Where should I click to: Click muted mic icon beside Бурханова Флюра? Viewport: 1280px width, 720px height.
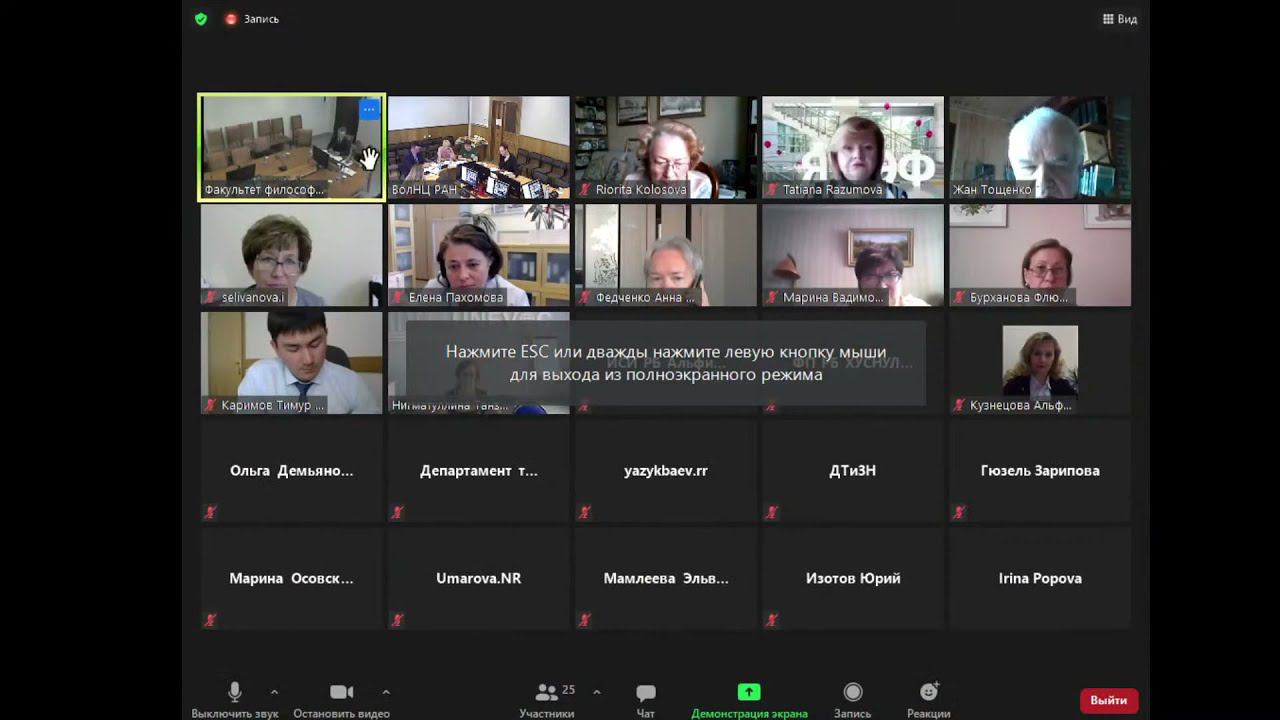point(960,297)
